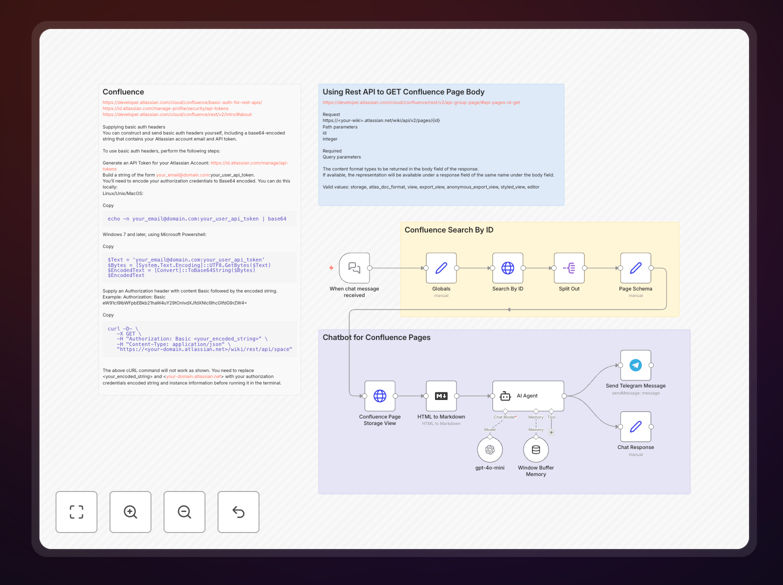783x585 pixels.
Task: Click the echo base64 command code block
Action: click(x=199, y=219)
